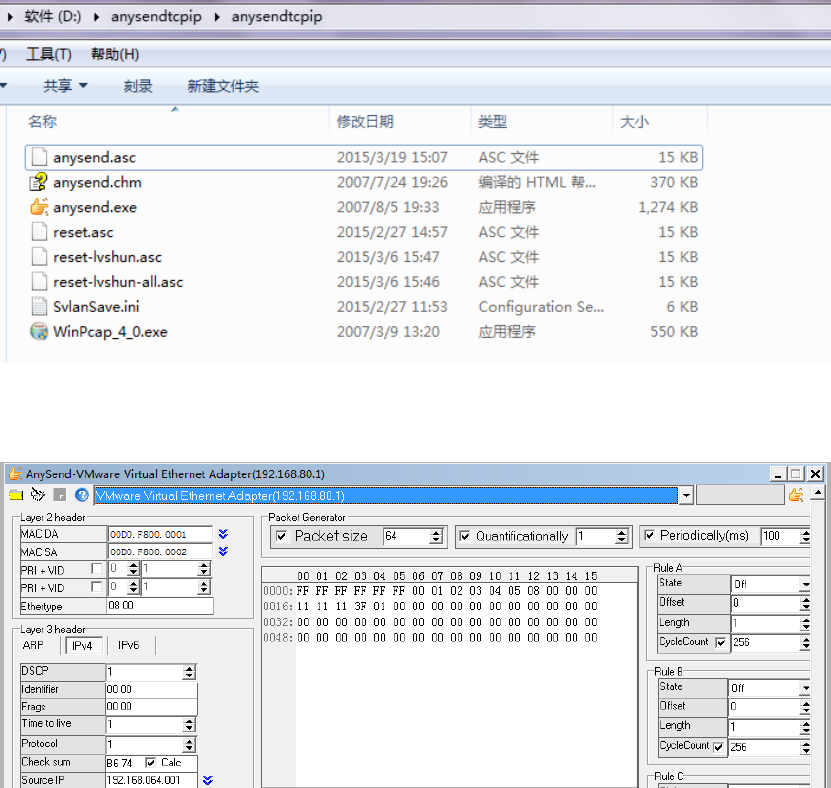Click Rule A Offset value field
The width and height of the screenshot is (831, 788).
(766, 603)
